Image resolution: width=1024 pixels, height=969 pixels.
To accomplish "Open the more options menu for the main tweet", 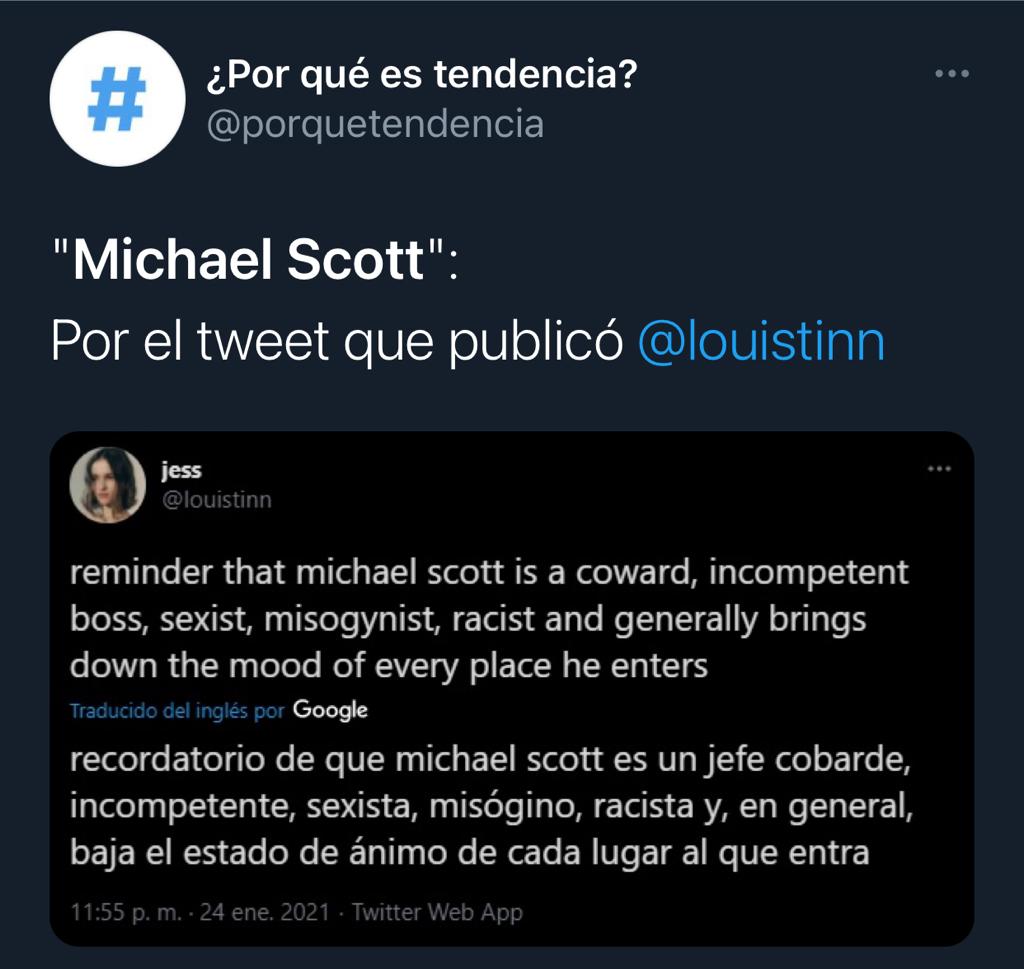I will [952, 73].
